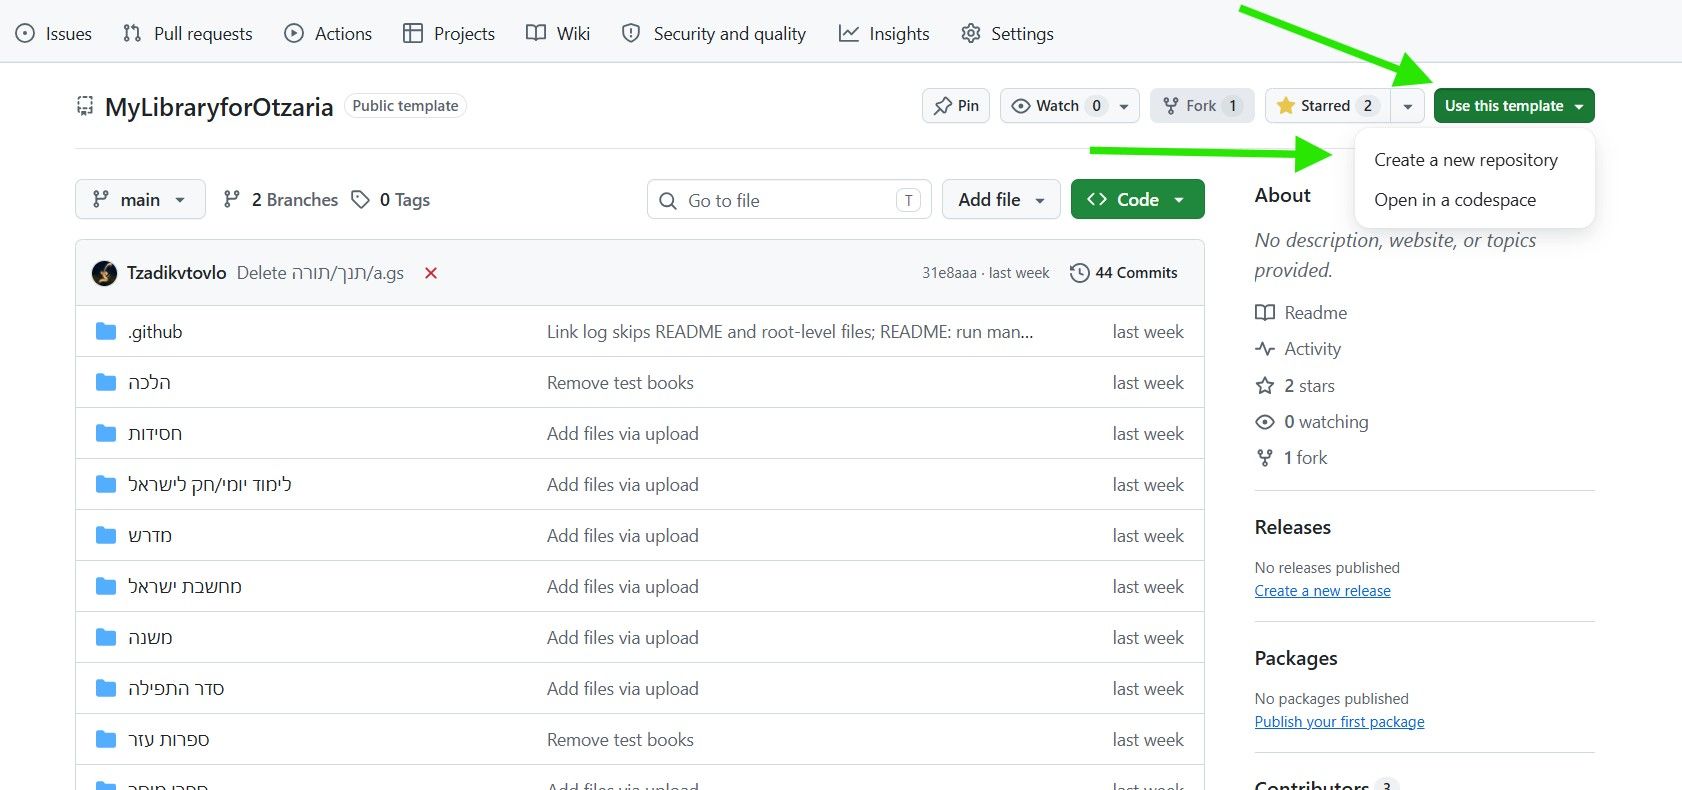Open the Link log skips README commit message
Screen dimensions: 1682x790
click(790, 332)
